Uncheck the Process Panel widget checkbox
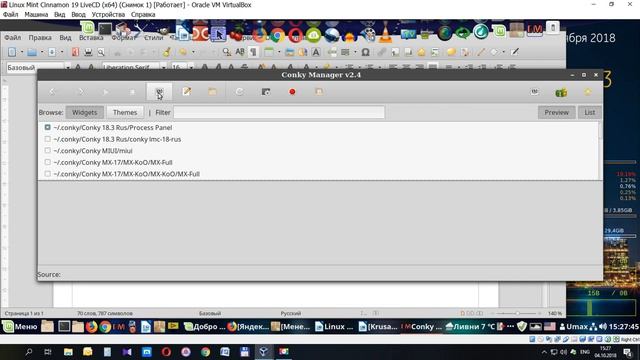 [x=48, y=127]
